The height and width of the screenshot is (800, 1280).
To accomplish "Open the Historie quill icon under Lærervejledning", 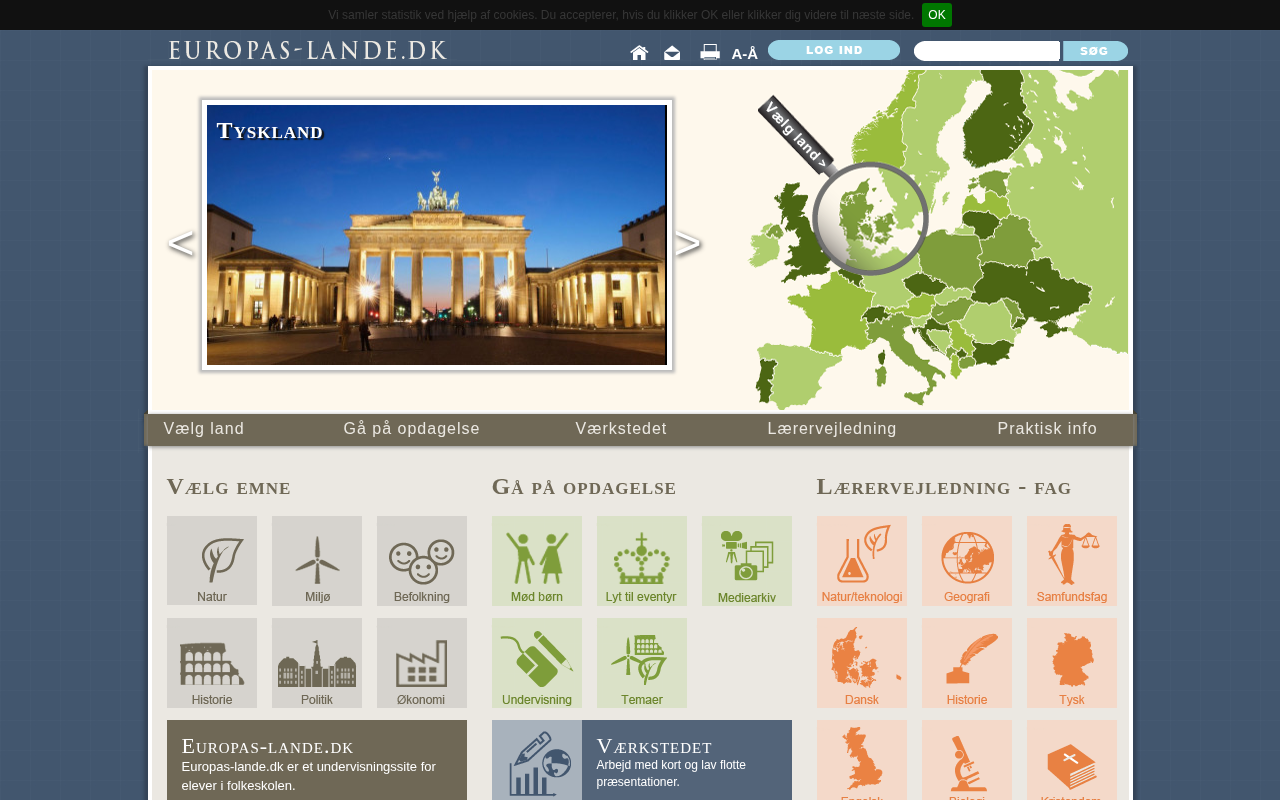I will pyautogui.click(x=967, y=663).
